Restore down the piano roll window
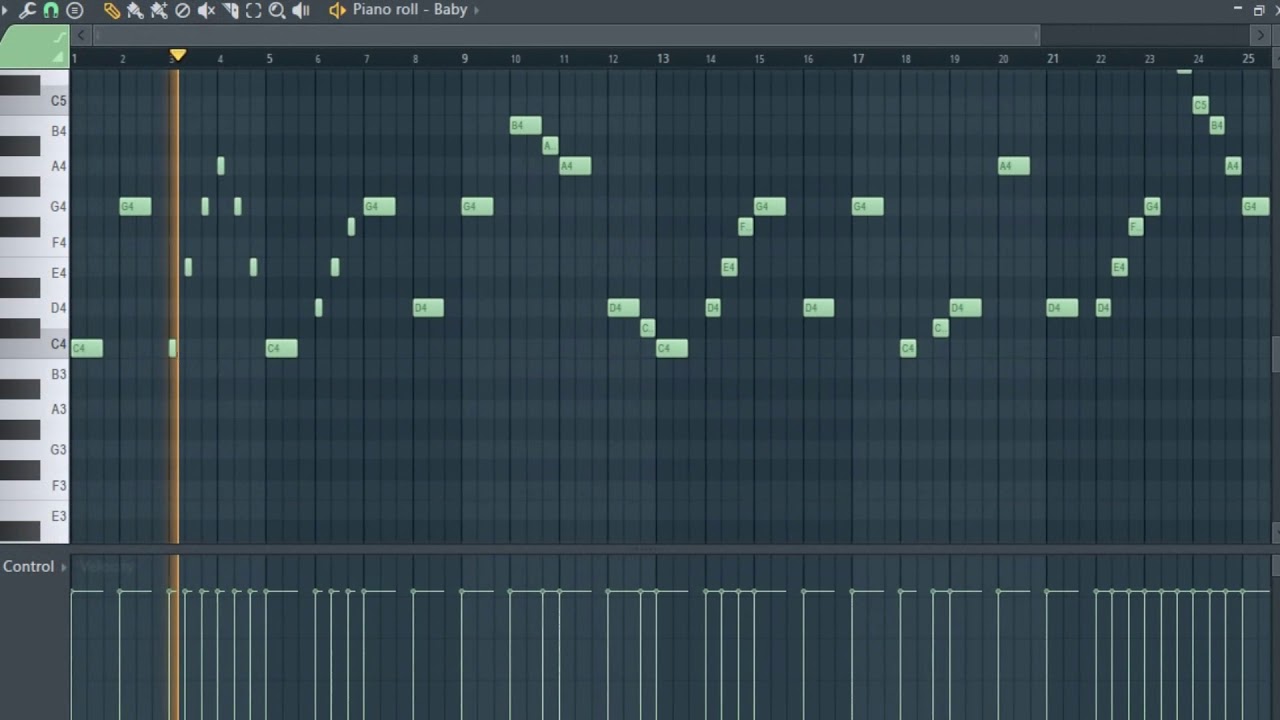 click(x=1259, y=10)
